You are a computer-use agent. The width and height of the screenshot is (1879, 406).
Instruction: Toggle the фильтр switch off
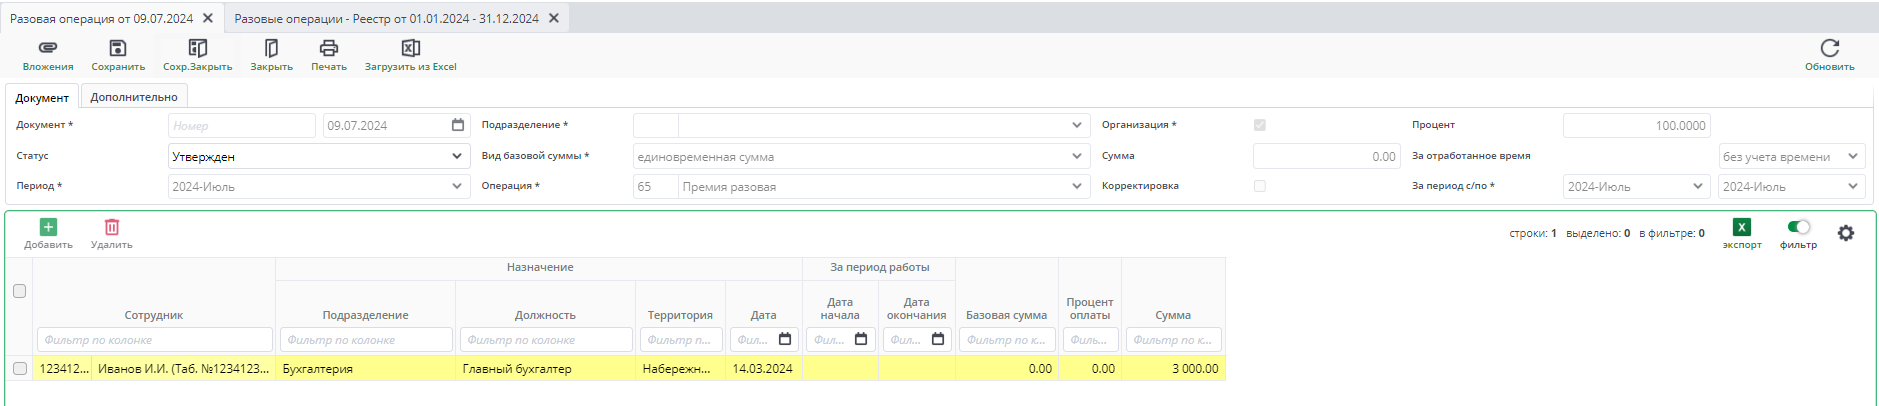1798,227
